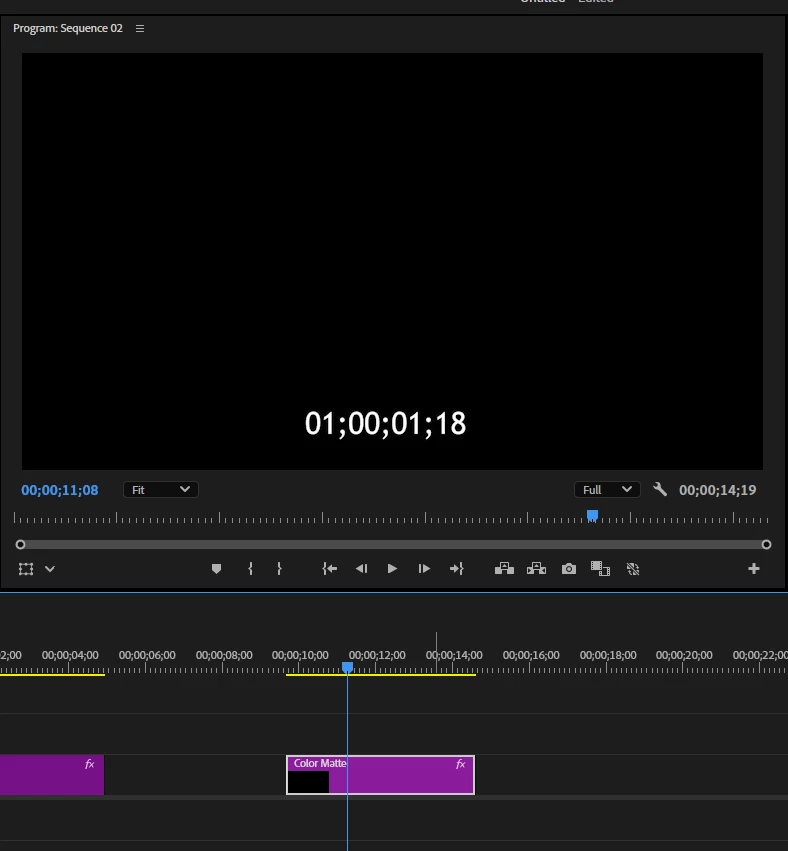
Task: Click Go to In point button
Action: (x=329, y=569)
